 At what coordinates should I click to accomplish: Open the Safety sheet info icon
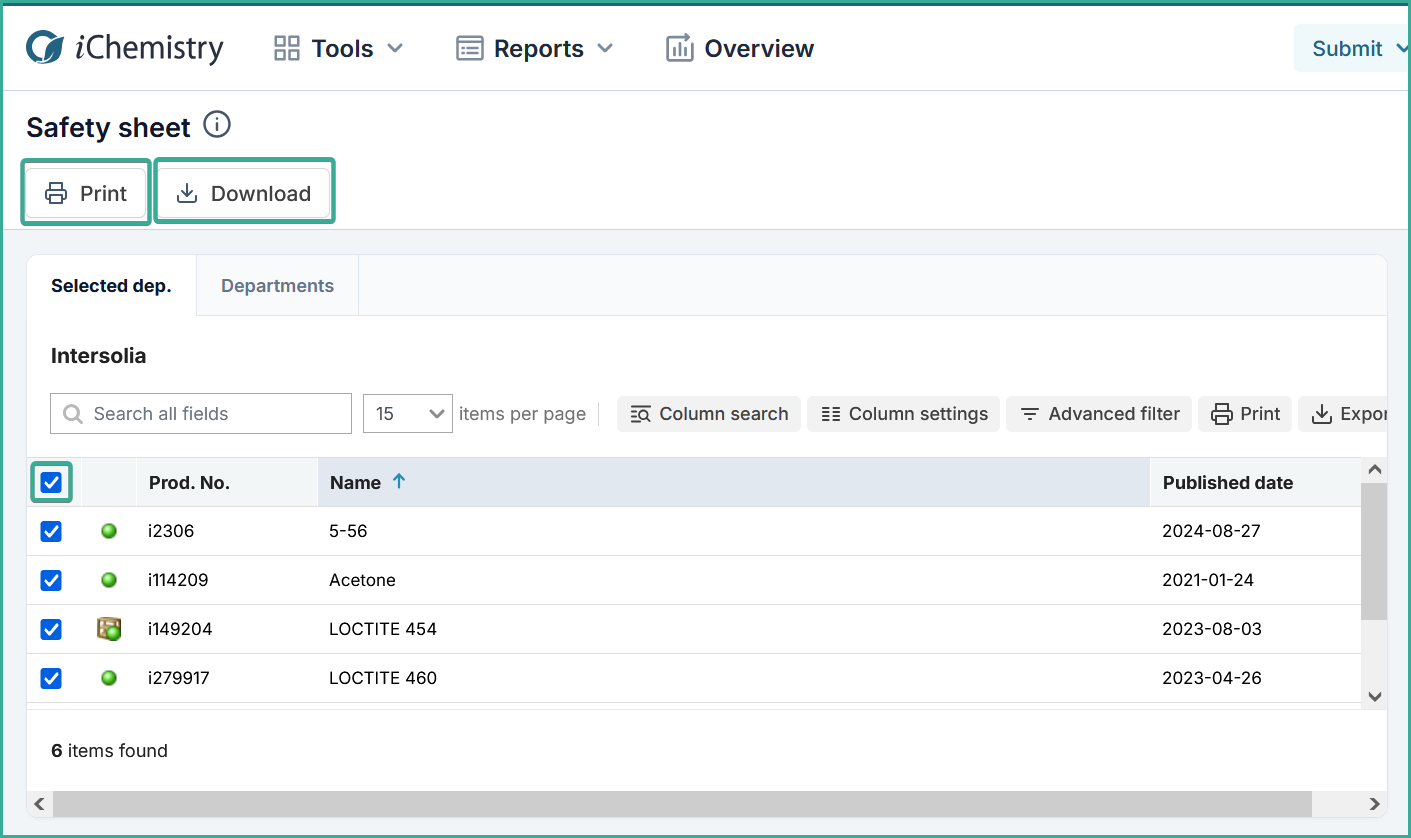click(217, 125)
